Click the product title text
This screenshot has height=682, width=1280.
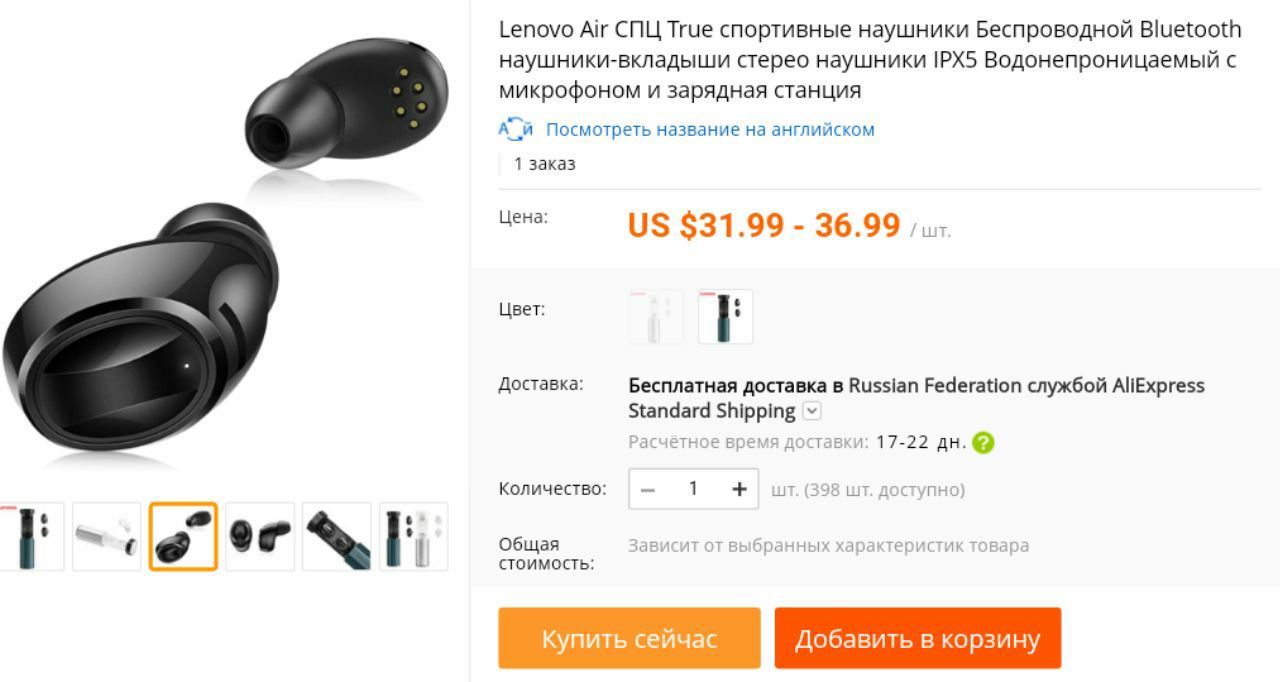(x=870, y=59)
